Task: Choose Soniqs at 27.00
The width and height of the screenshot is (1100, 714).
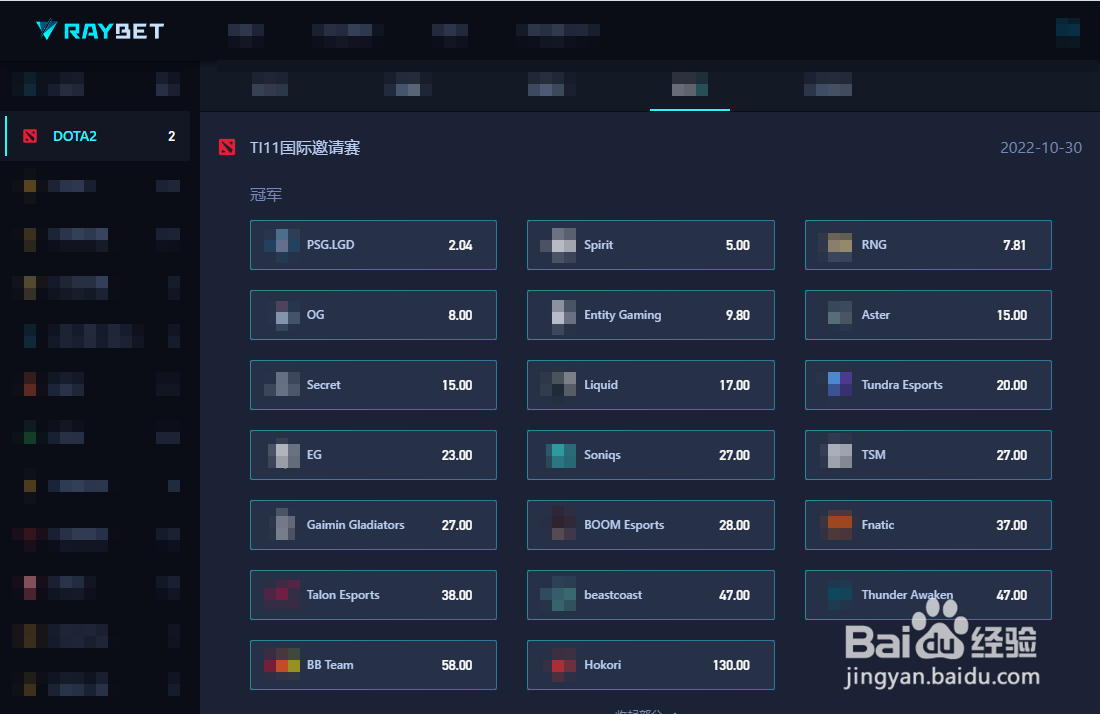Action: point(650,454)
